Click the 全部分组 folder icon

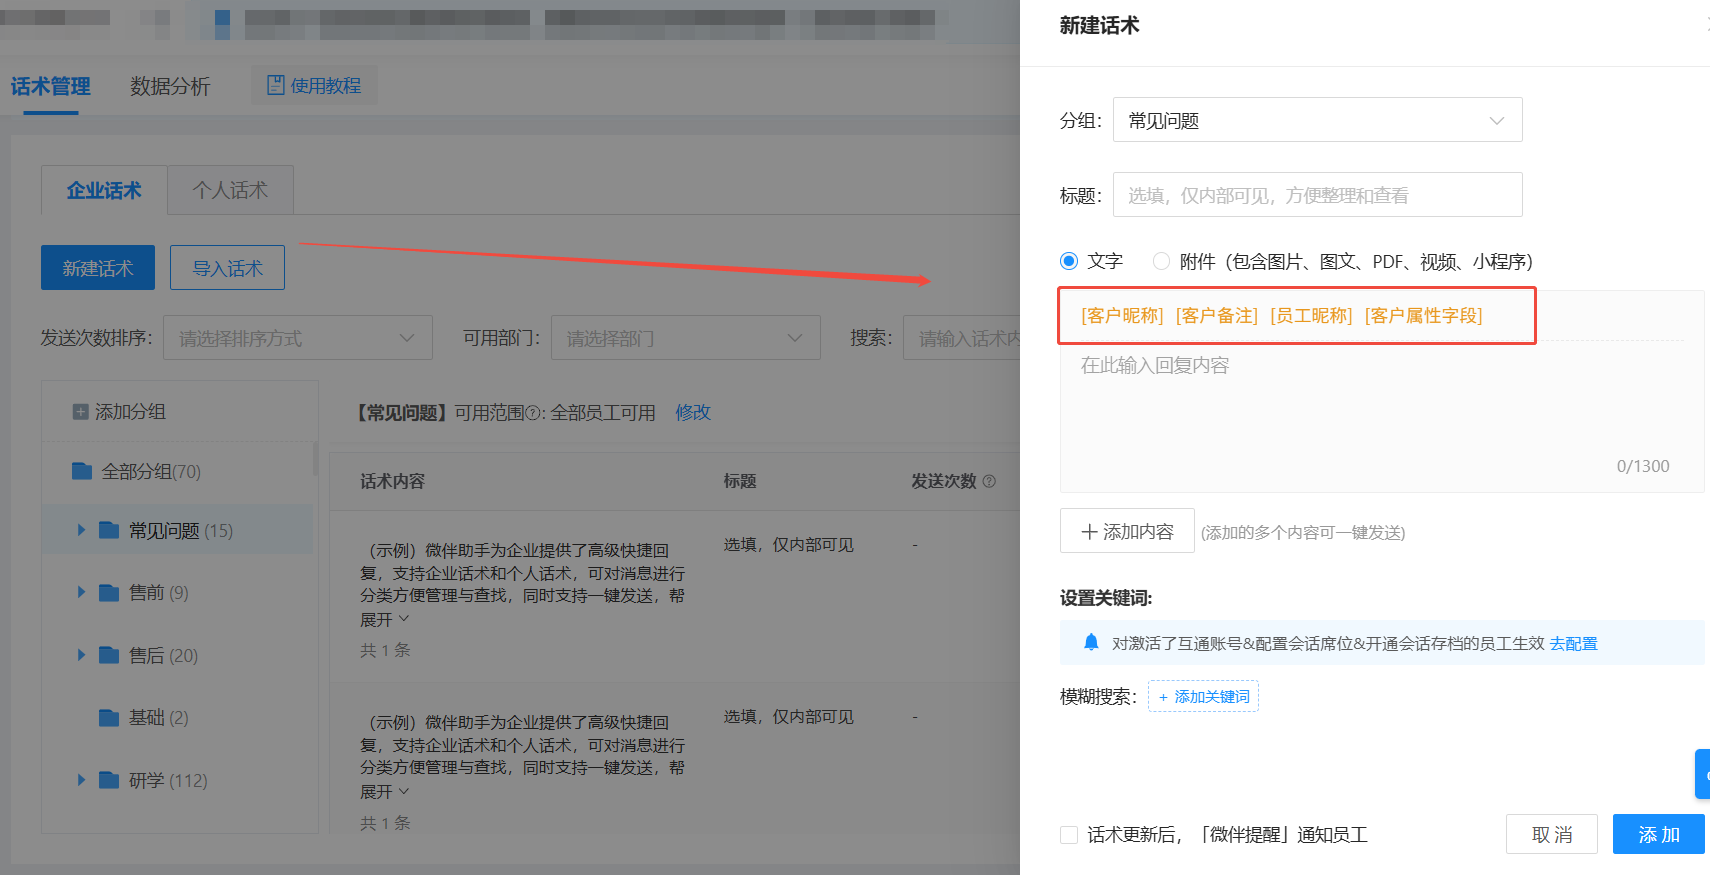pyautogui.click(x=82, y=471)
